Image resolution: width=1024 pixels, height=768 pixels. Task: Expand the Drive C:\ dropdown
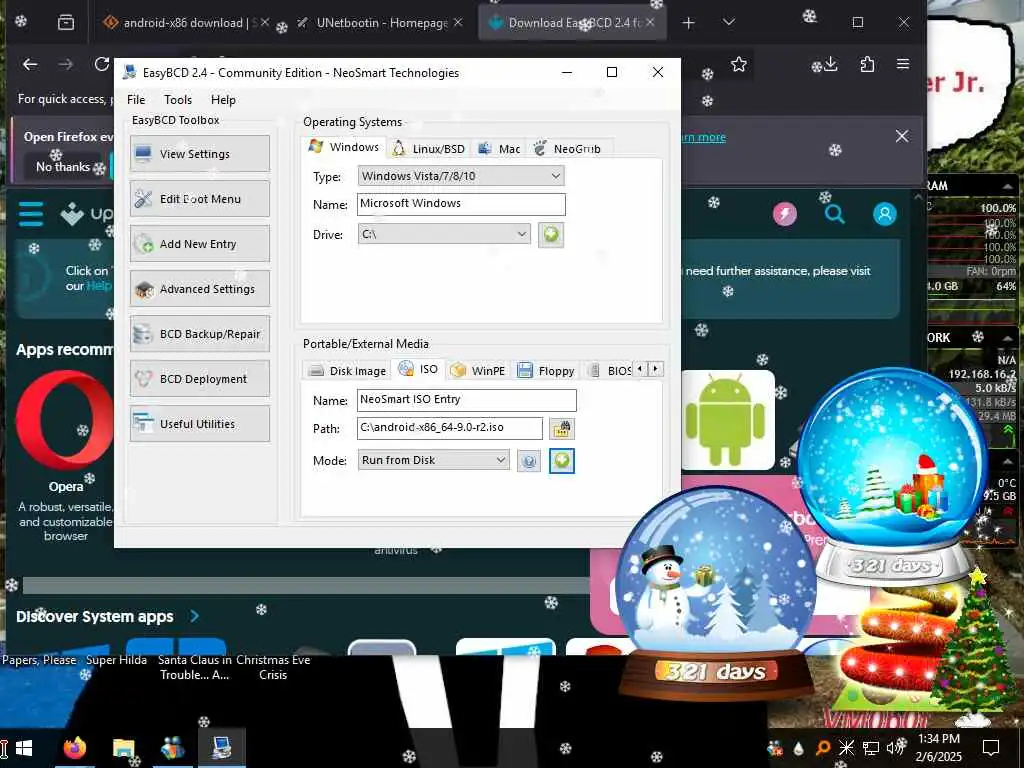[443, 234]
